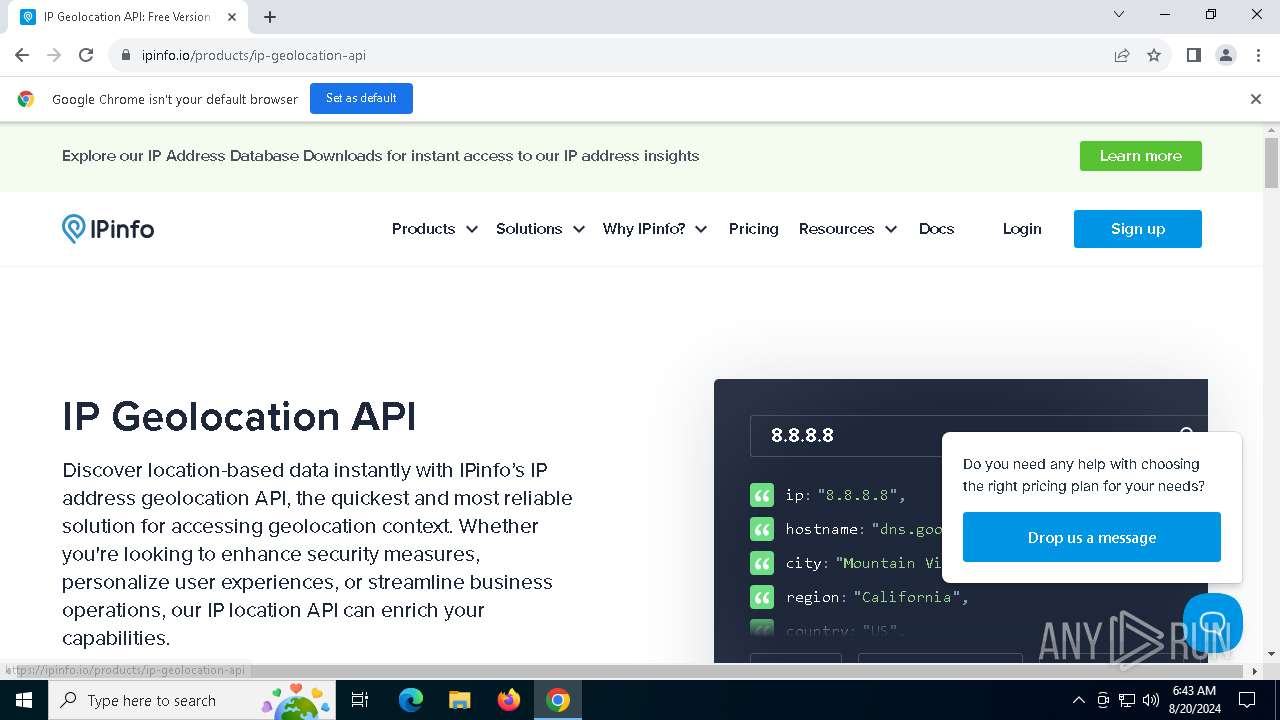This screenshot has width=1280, height=720.
Task: Open the Docs navigation link
Action: pyautogui.click(x=936, y=229)
